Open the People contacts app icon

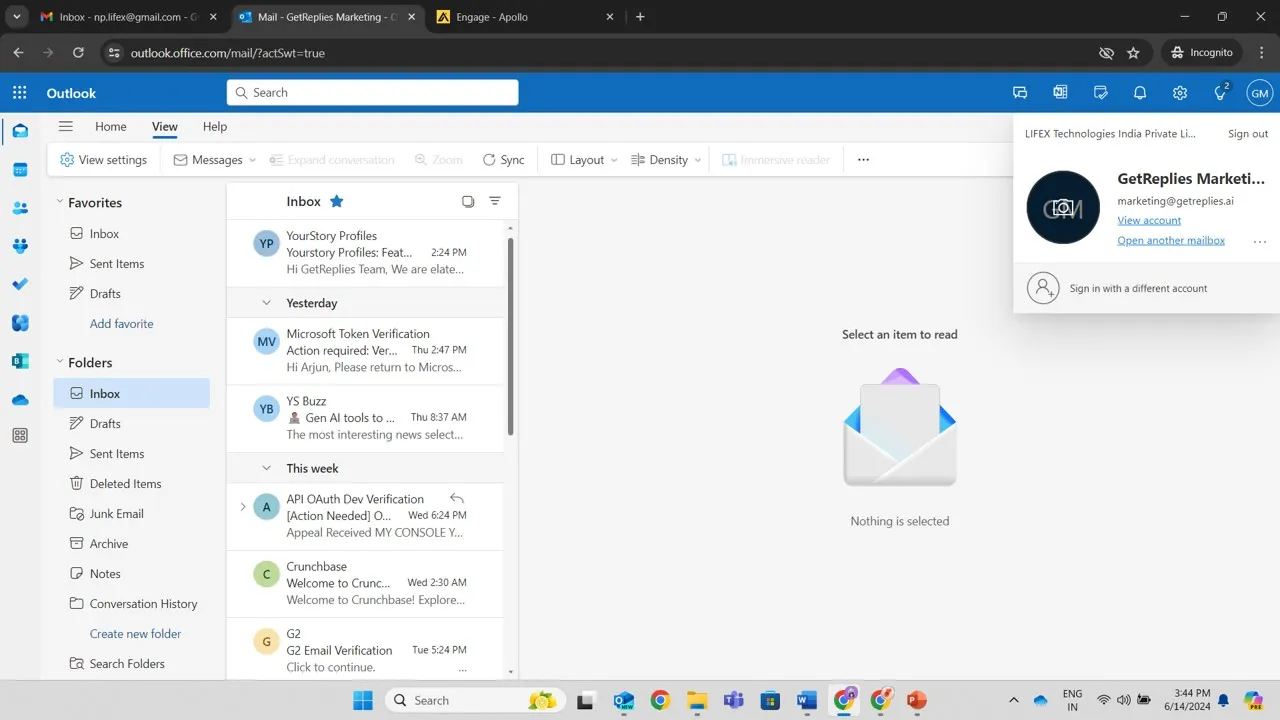pyautogui.click(x=20, y=208)
